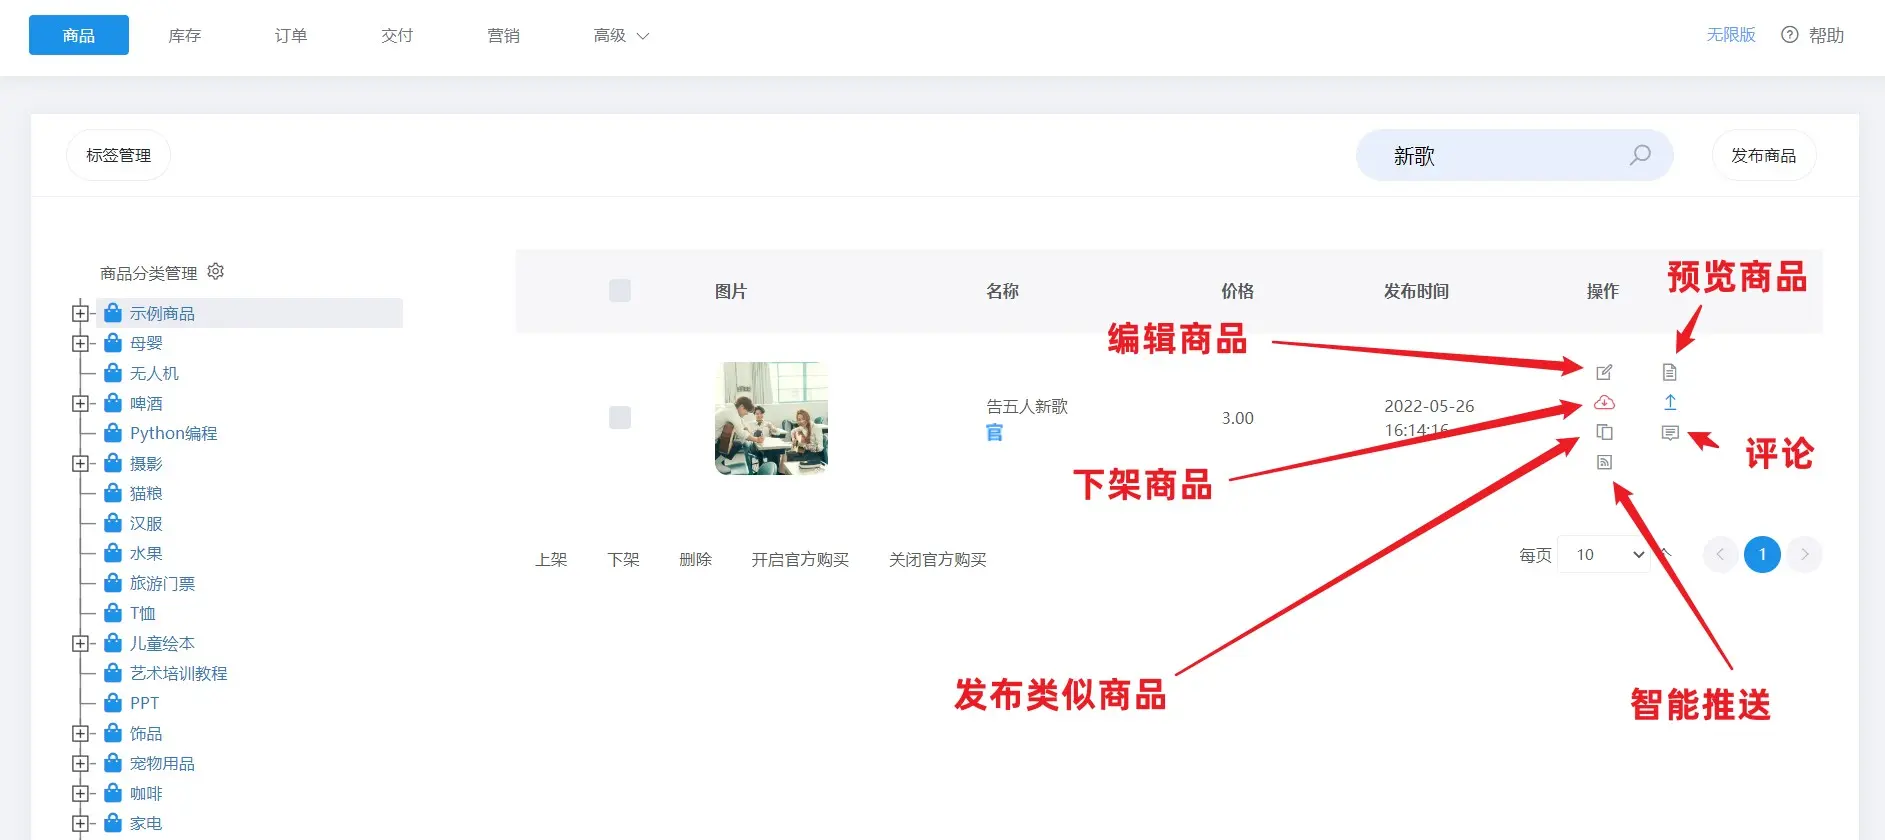The width and height of the screenshot is (1885, 840).
Task: Toggle the select-all checkbox in table header
Action: (620, 291)
